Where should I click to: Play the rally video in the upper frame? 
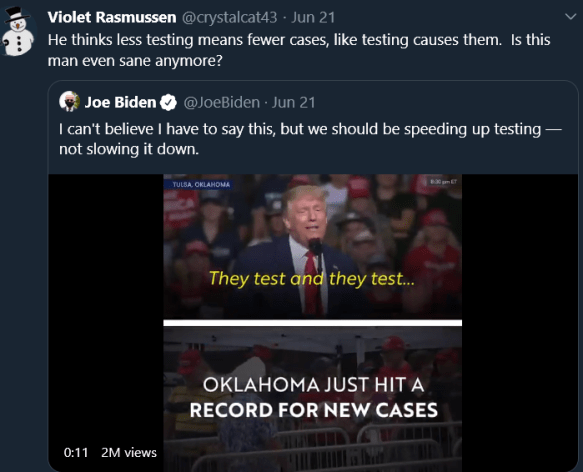313,246
